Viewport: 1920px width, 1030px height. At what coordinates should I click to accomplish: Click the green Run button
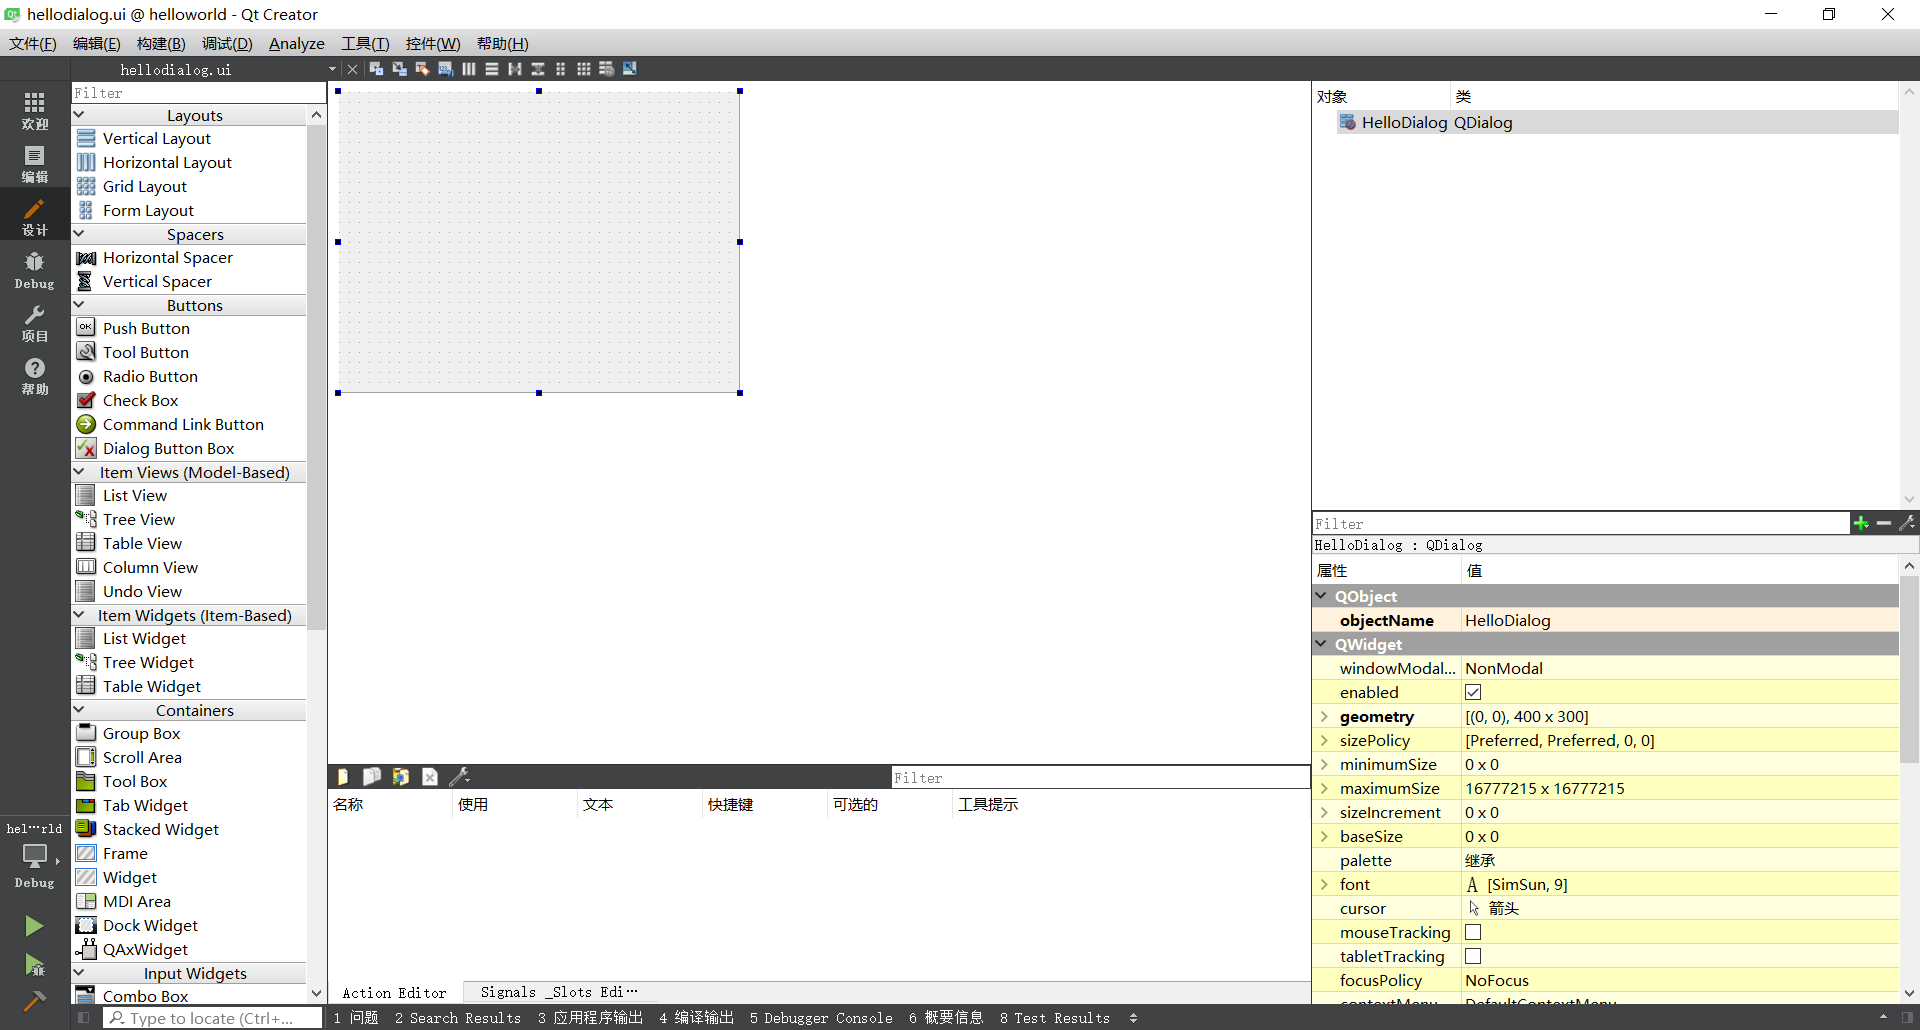(34, 926)
